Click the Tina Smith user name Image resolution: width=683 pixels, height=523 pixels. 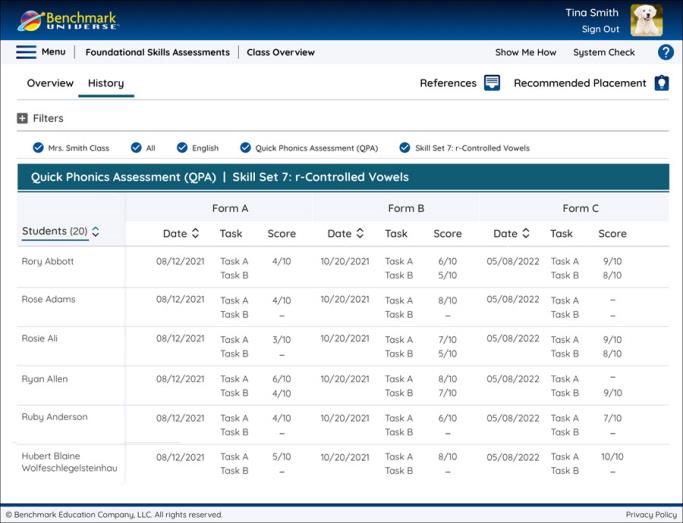592,13
